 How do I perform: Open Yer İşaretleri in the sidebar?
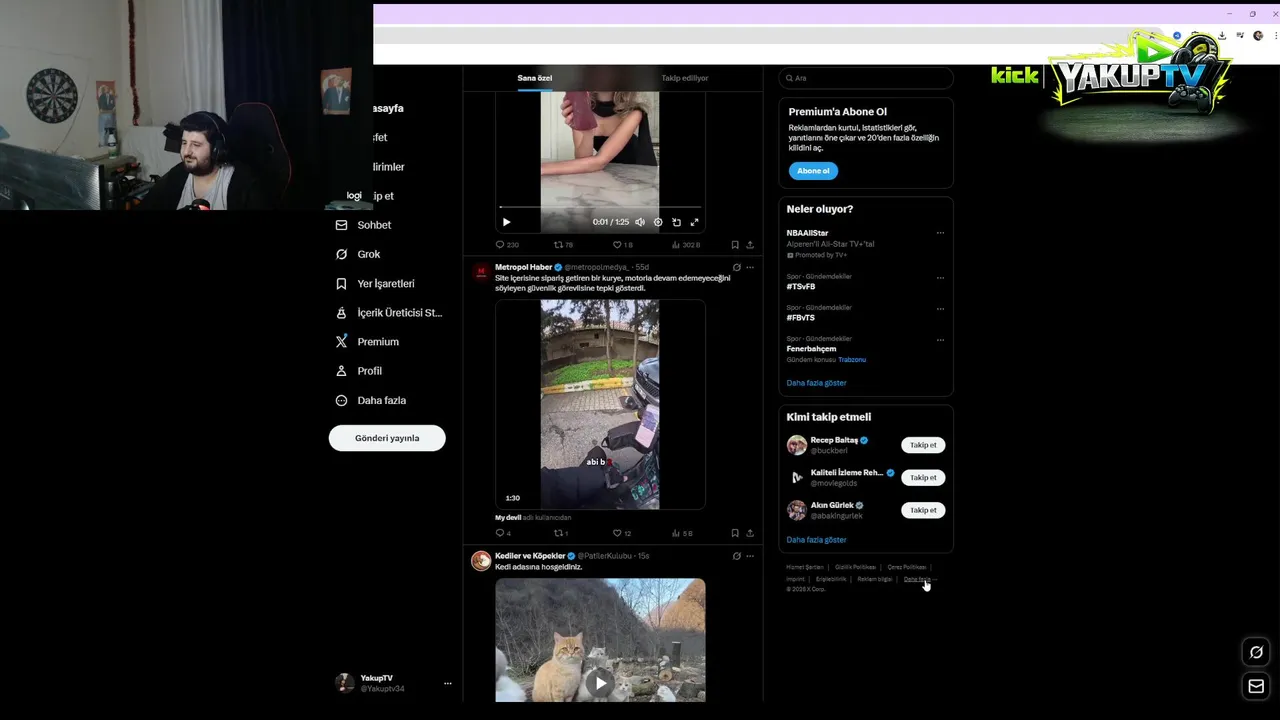(375, 284)
